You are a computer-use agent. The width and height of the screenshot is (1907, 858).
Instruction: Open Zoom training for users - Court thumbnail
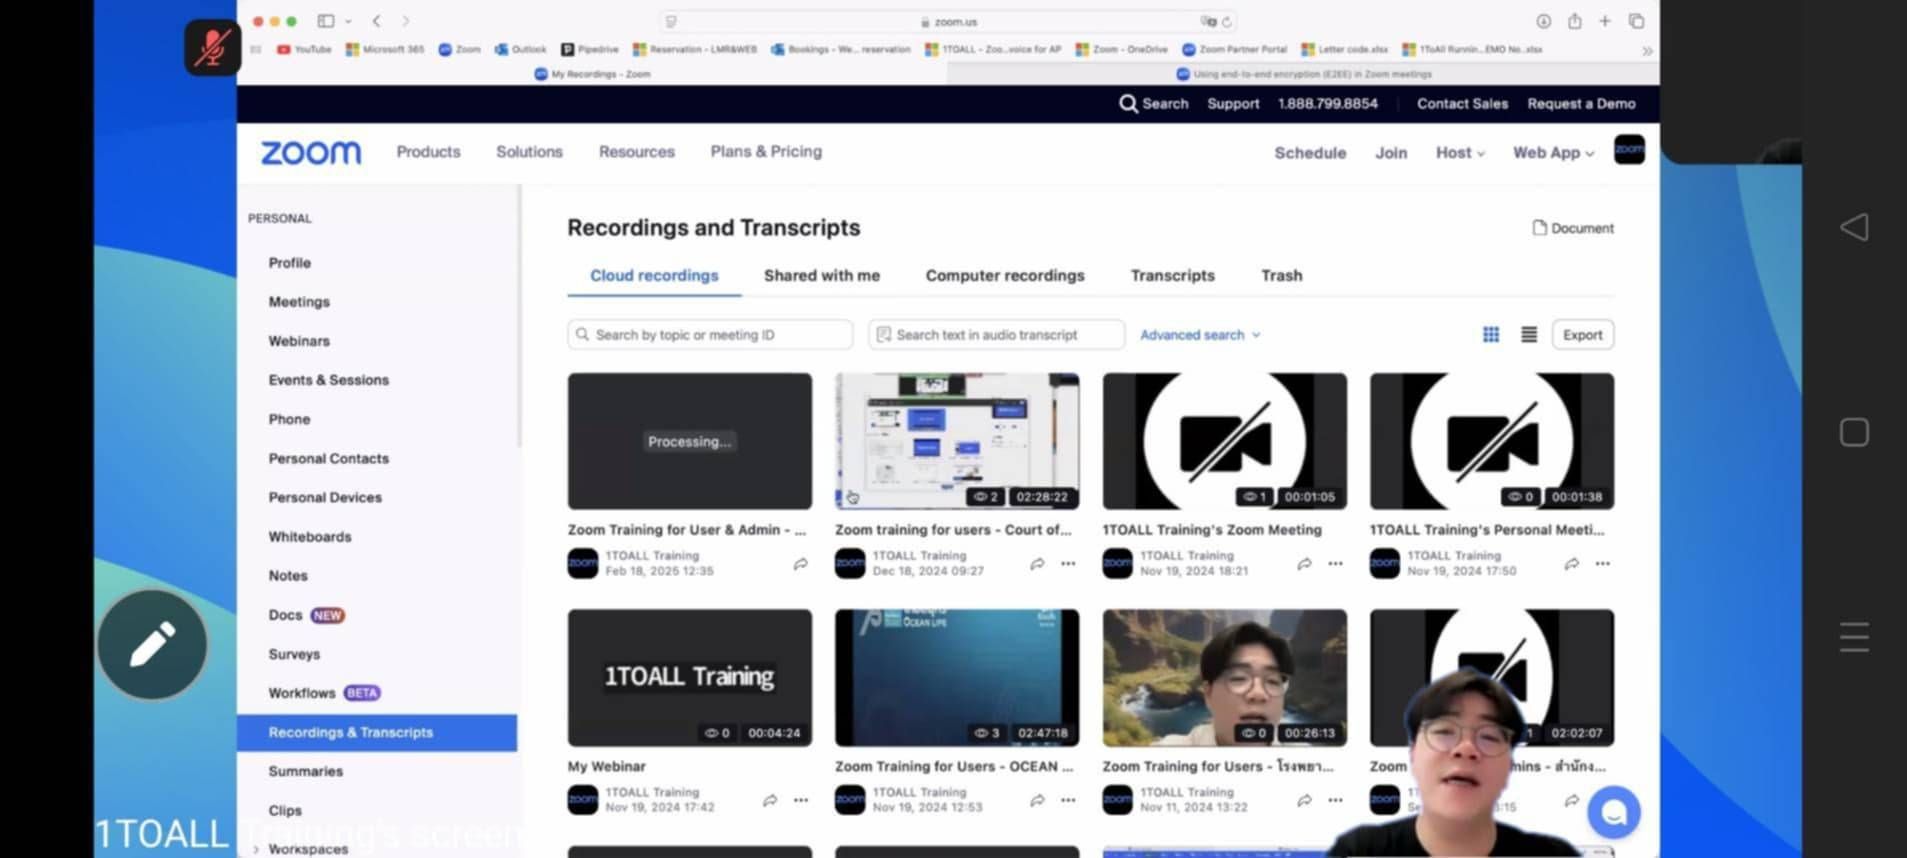[957, 441]
